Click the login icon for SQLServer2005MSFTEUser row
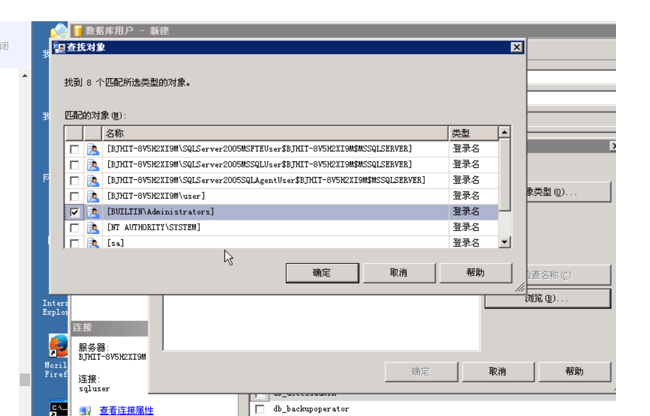 [93, 149]
